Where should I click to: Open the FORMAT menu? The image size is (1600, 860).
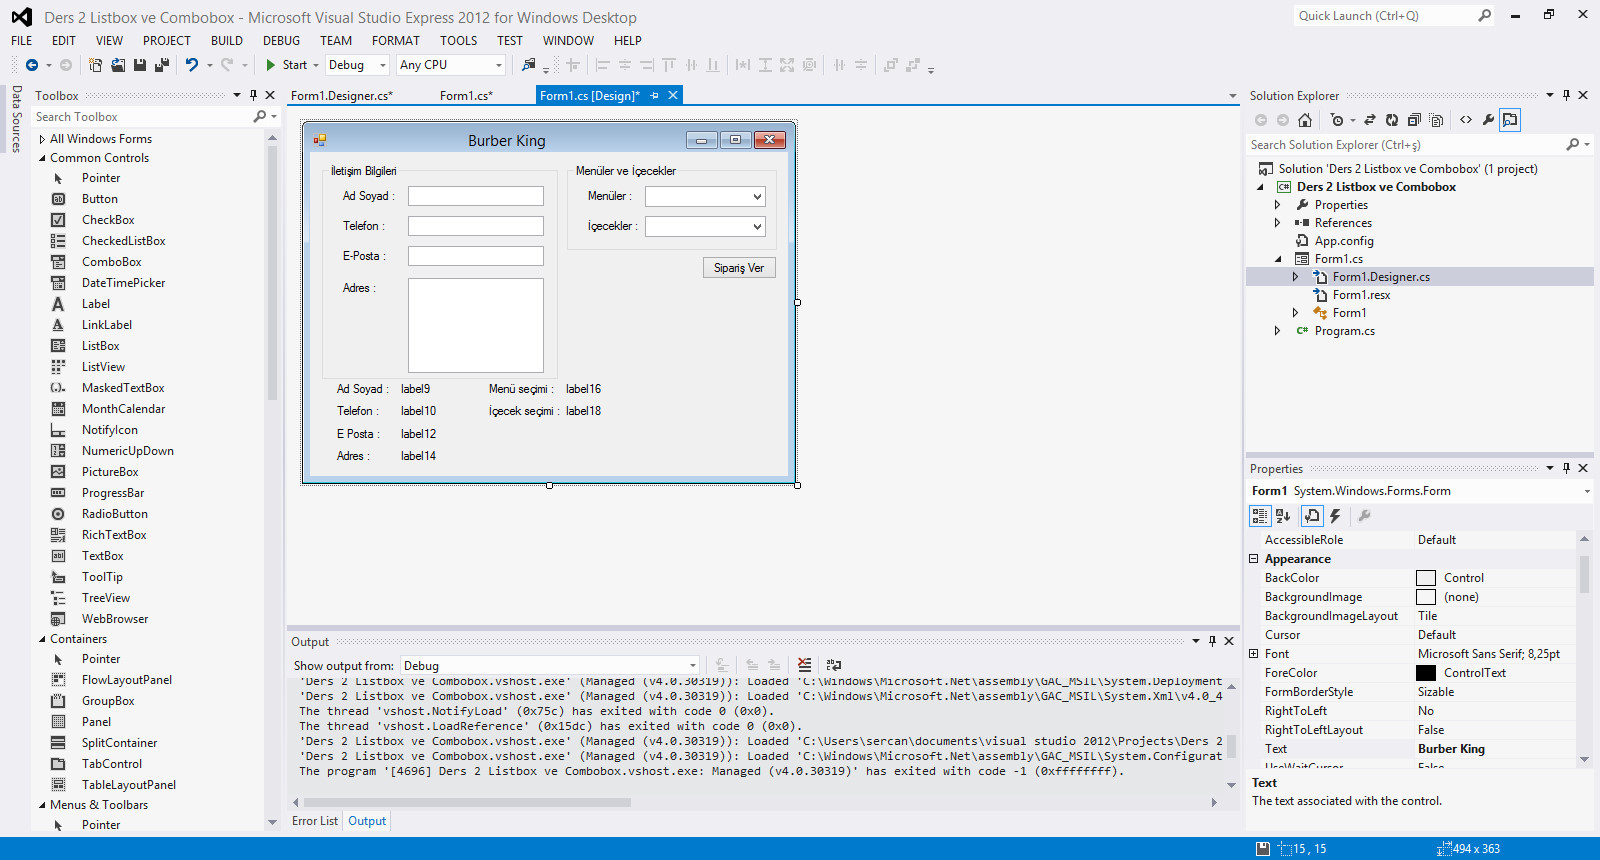point(396,41)
